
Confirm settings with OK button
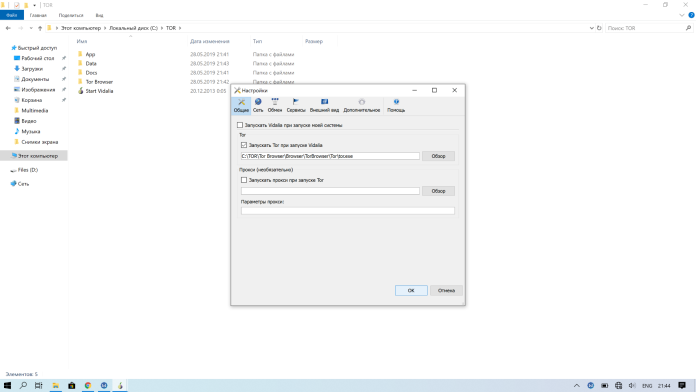[x=411, y=290]
